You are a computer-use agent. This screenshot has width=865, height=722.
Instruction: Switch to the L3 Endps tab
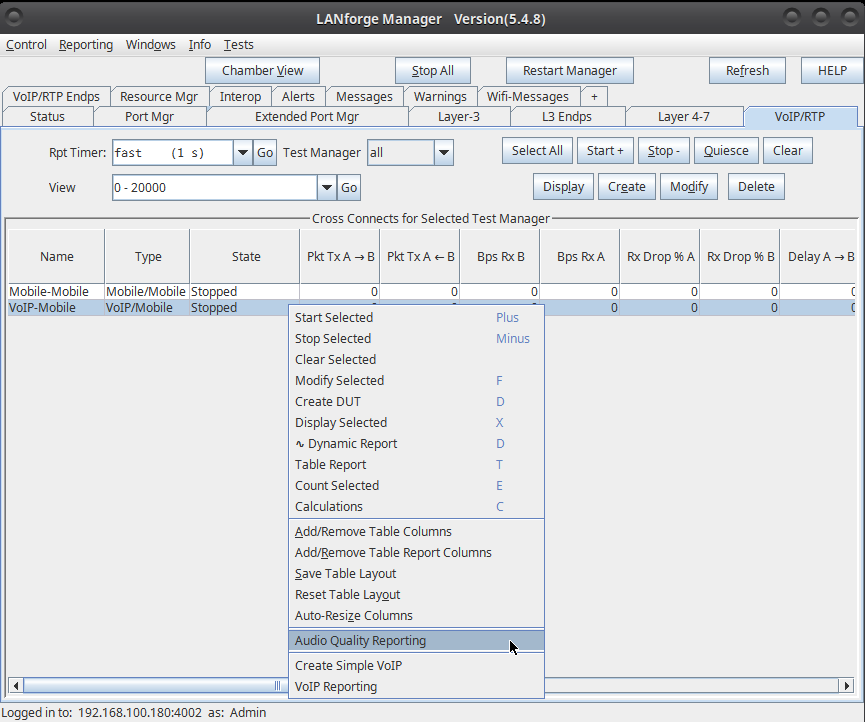(567, 117)
